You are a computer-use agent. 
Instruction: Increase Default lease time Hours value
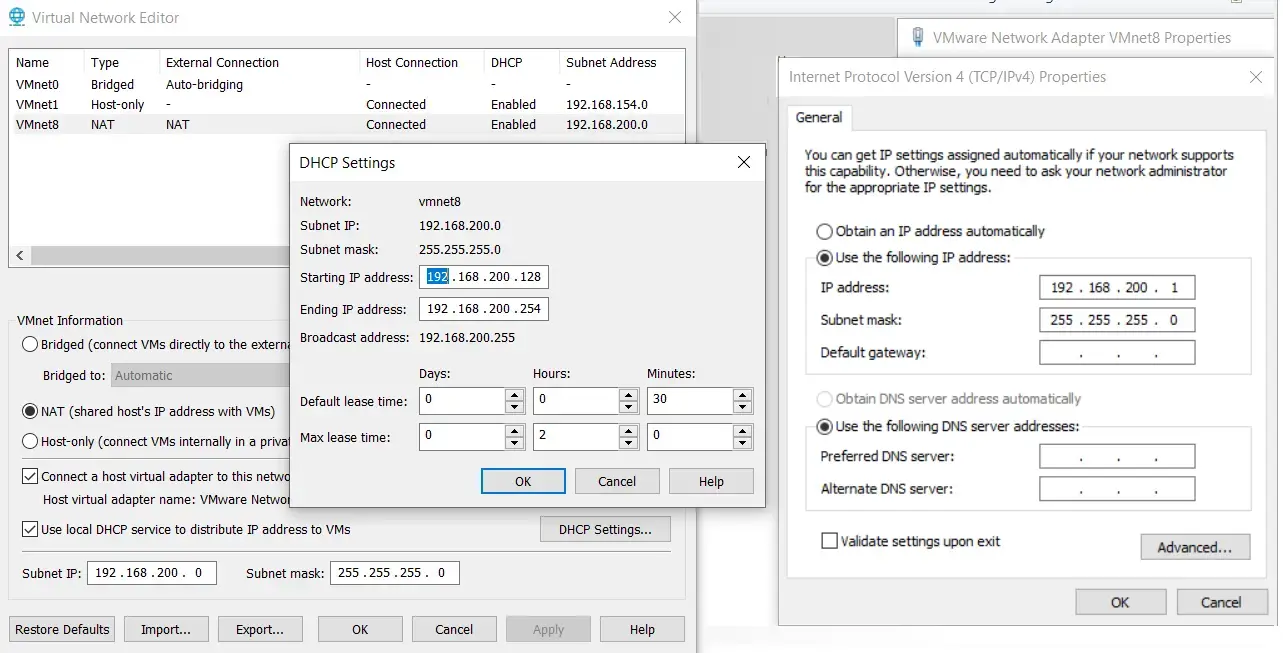629,395
